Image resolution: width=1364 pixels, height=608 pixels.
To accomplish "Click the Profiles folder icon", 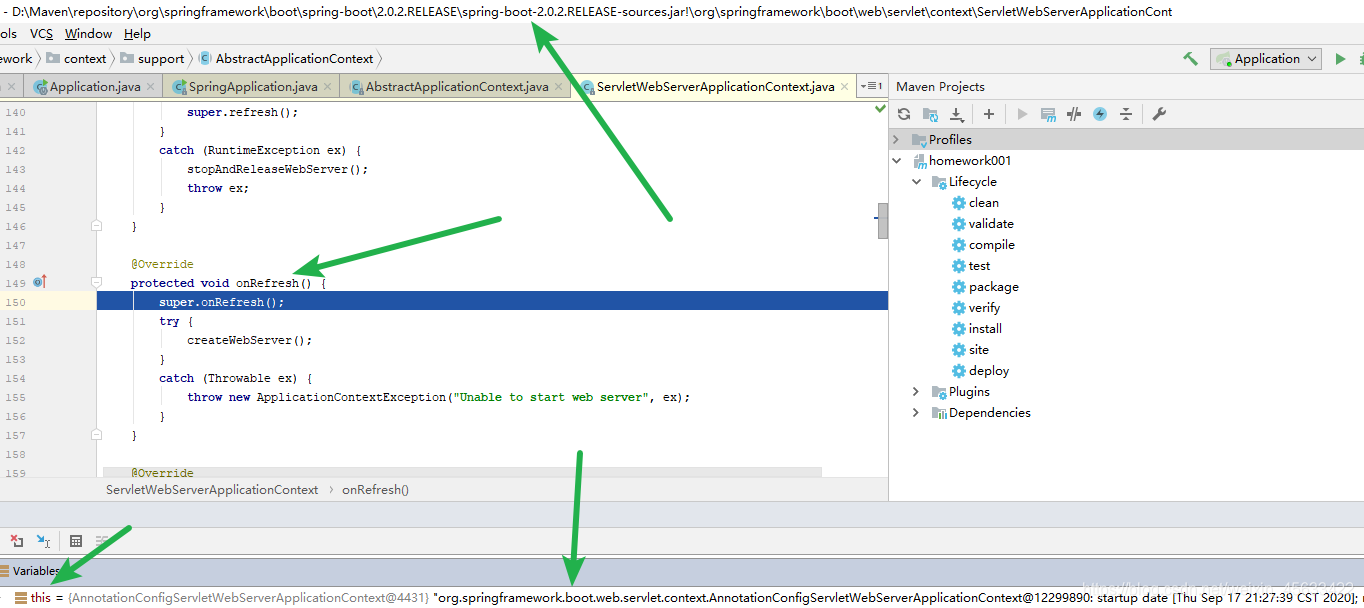I will [x=919, y=140].
